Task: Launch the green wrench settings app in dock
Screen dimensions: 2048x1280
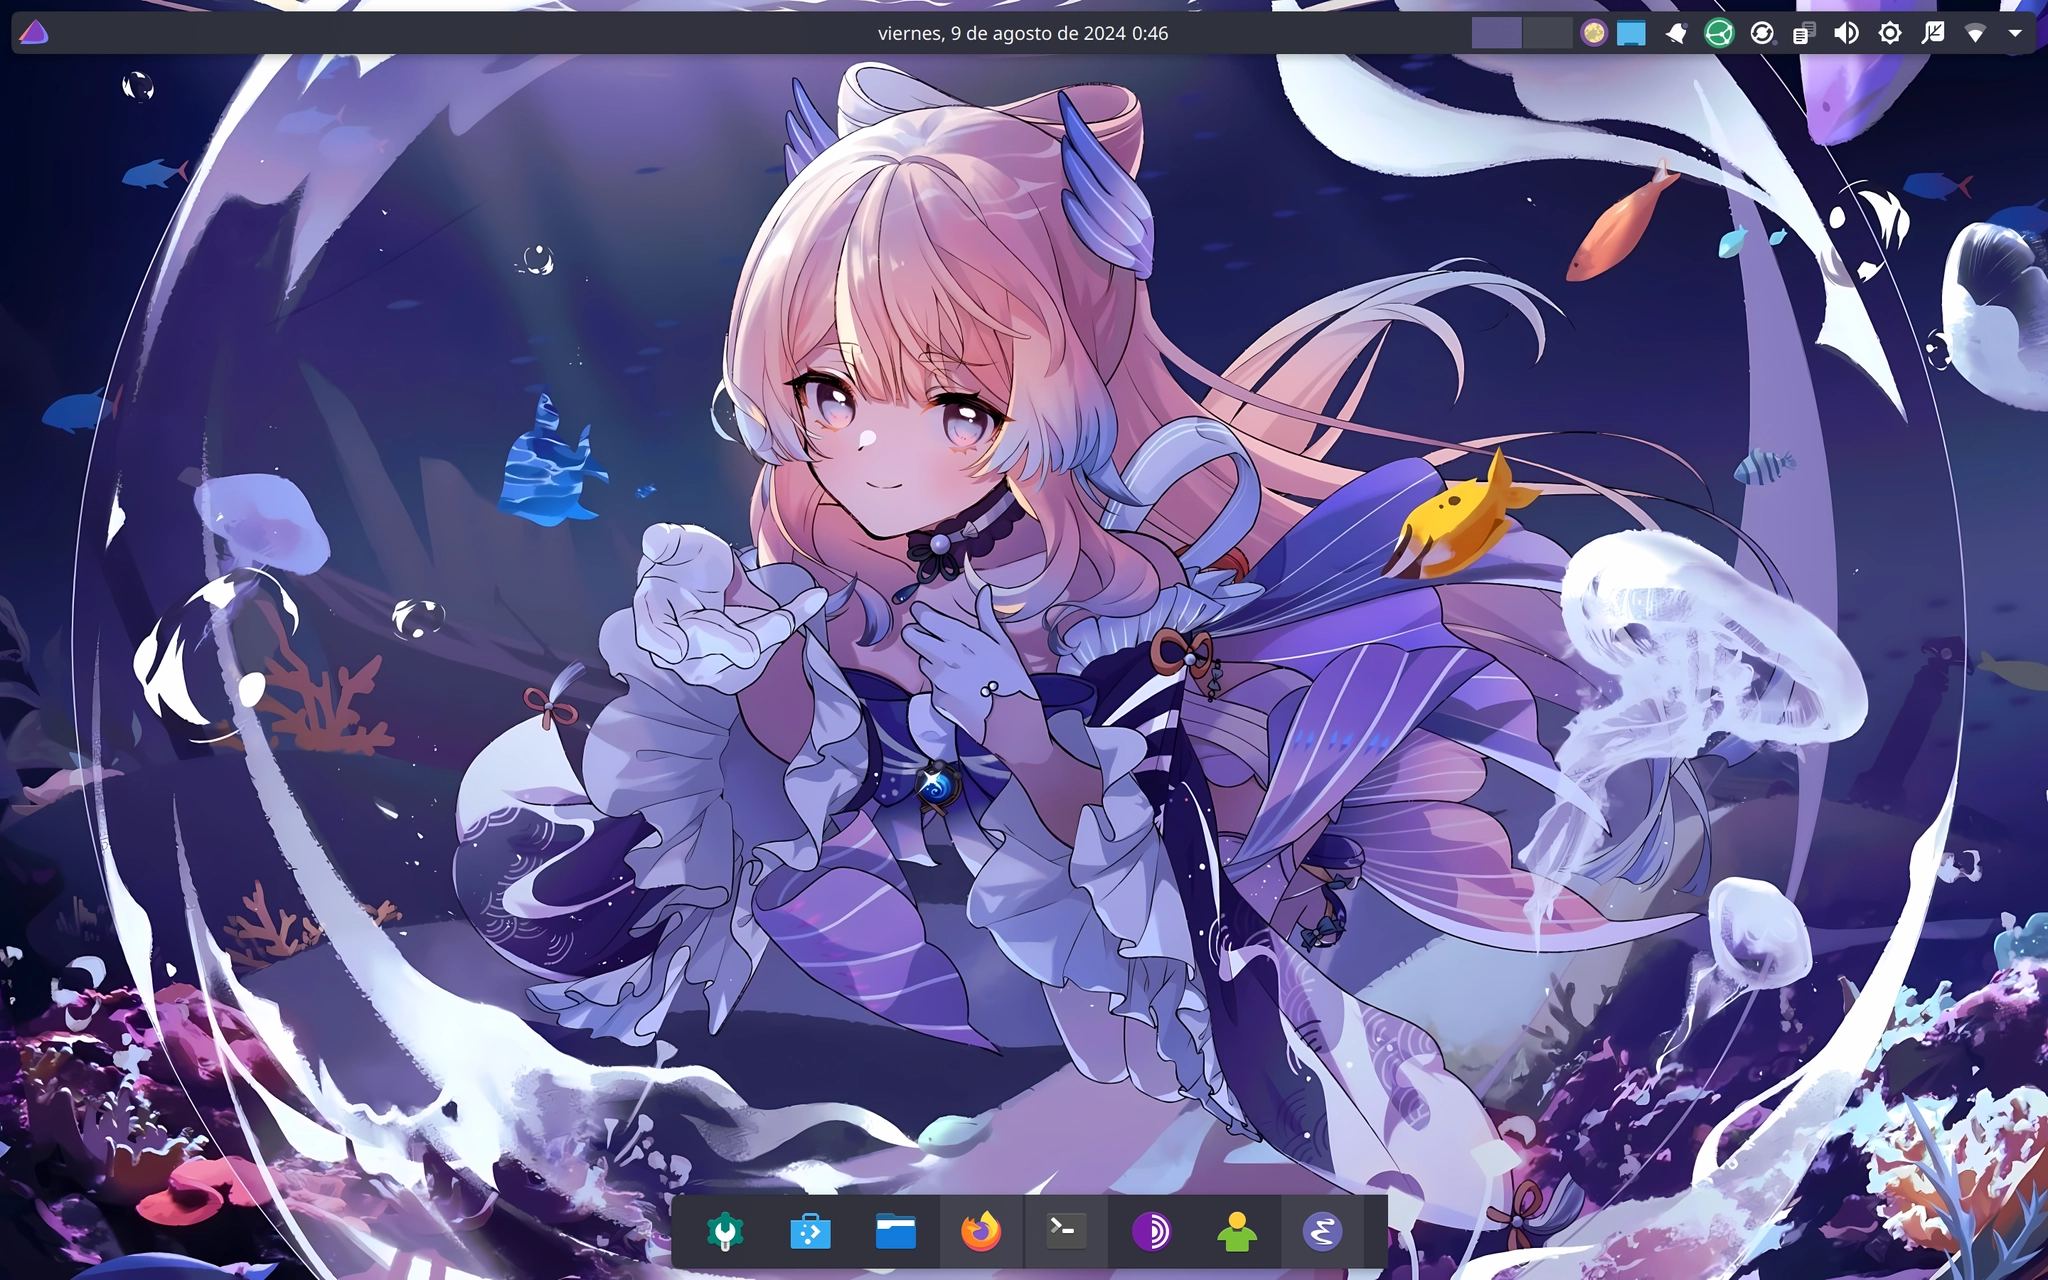Action: click(x=725, y=1231)
